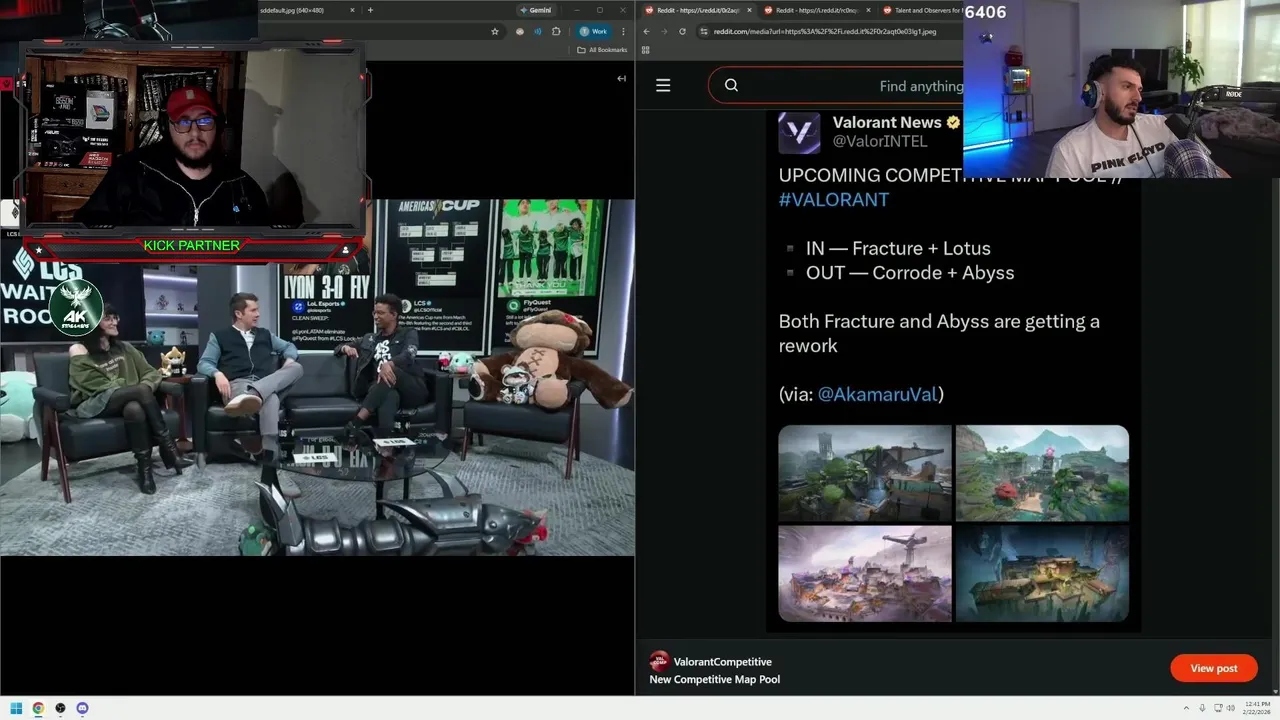
Task: Open the top-left Fracture map thumbnail
Action: click(x=865, y=473)
